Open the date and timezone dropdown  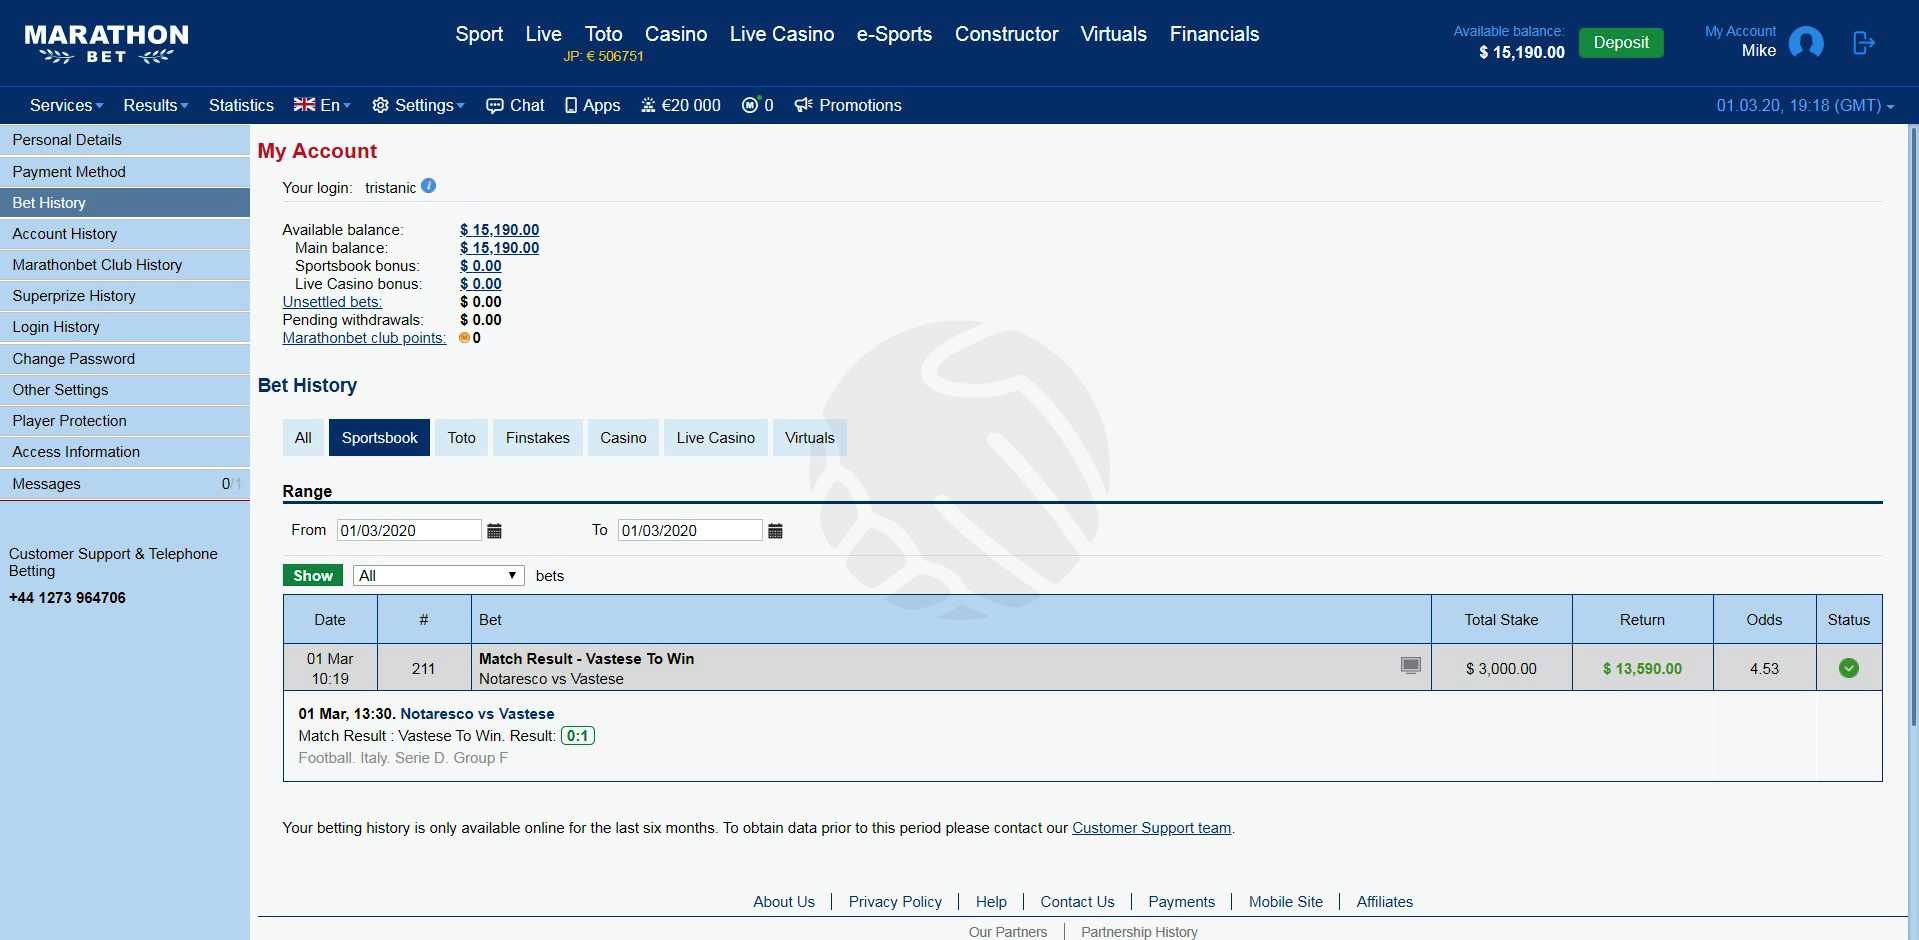[x=1805, y=105]
